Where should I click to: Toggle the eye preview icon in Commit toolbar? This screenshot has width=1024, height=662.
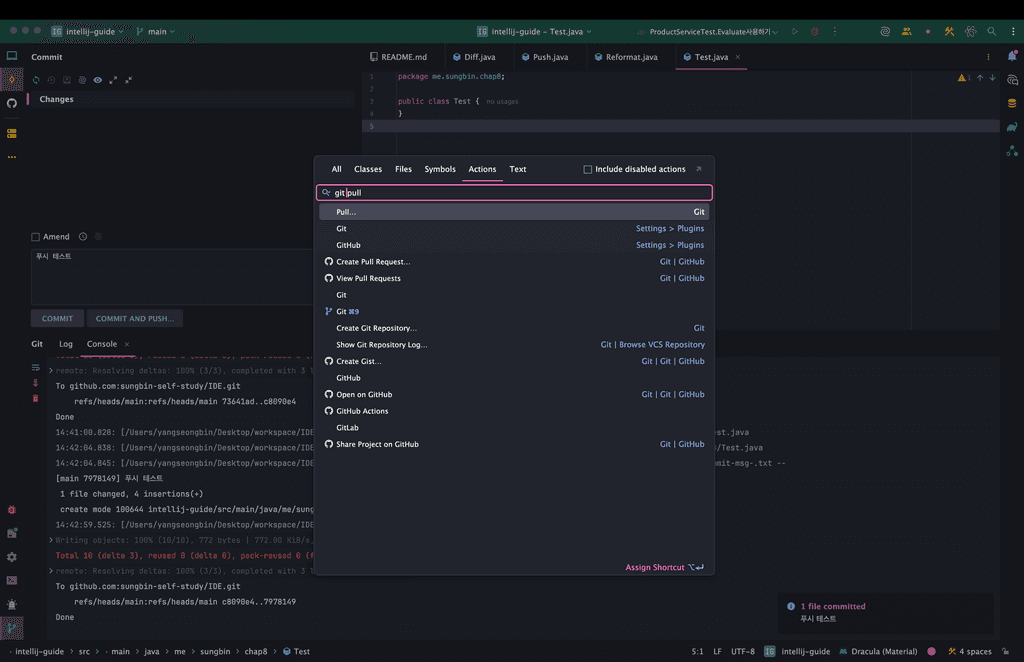[x=97, y=80]
